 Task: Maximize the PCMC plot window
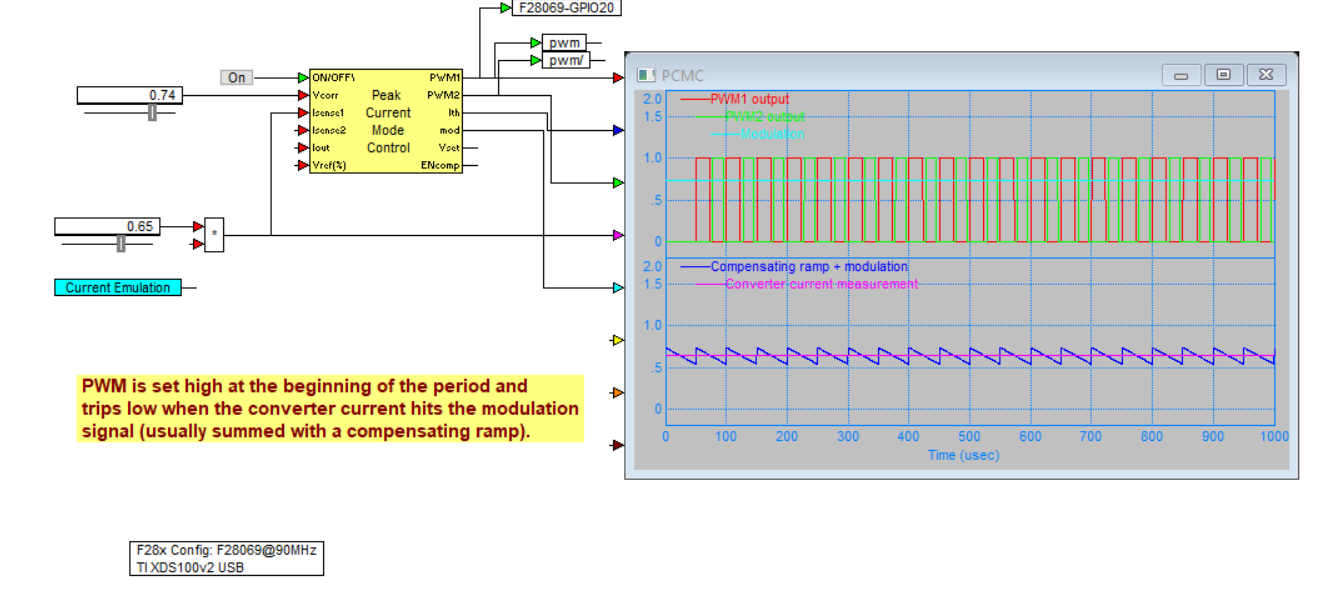1223,75
